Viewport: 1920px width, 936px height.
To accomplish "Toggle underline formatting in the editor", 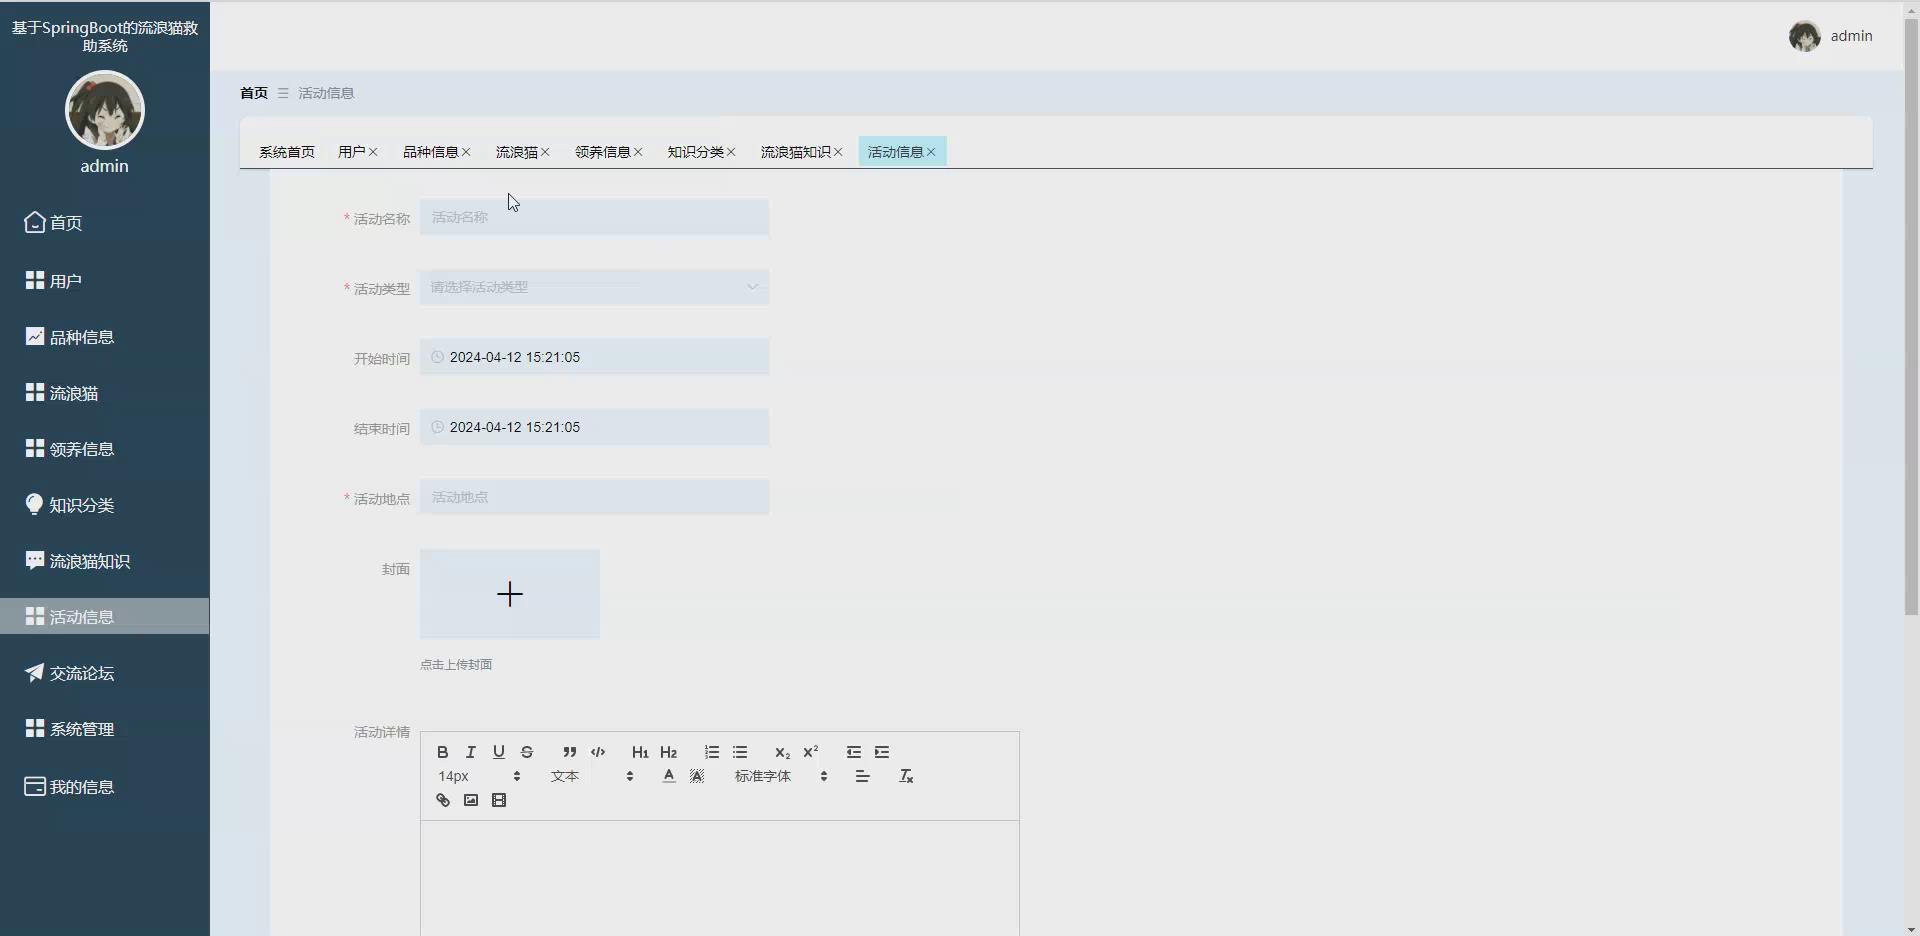I will click(x=498, y=752).
